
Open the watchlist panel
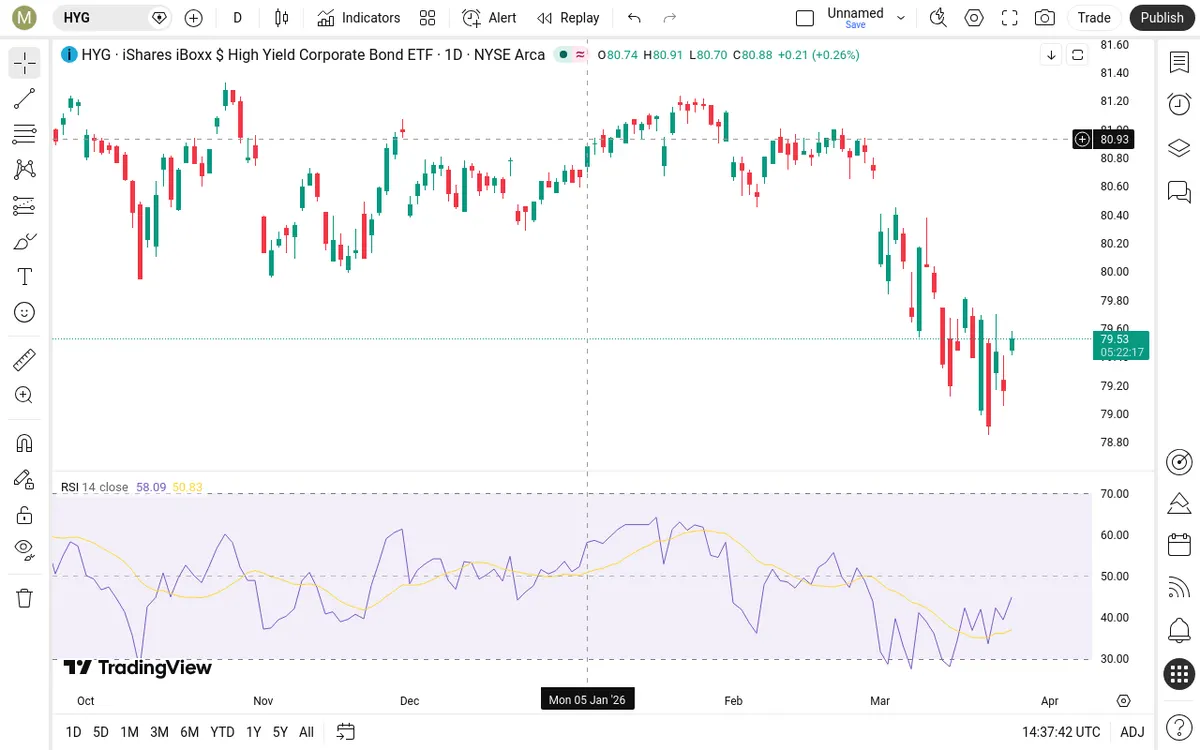pyautogui.click(x=1179, y=63)
